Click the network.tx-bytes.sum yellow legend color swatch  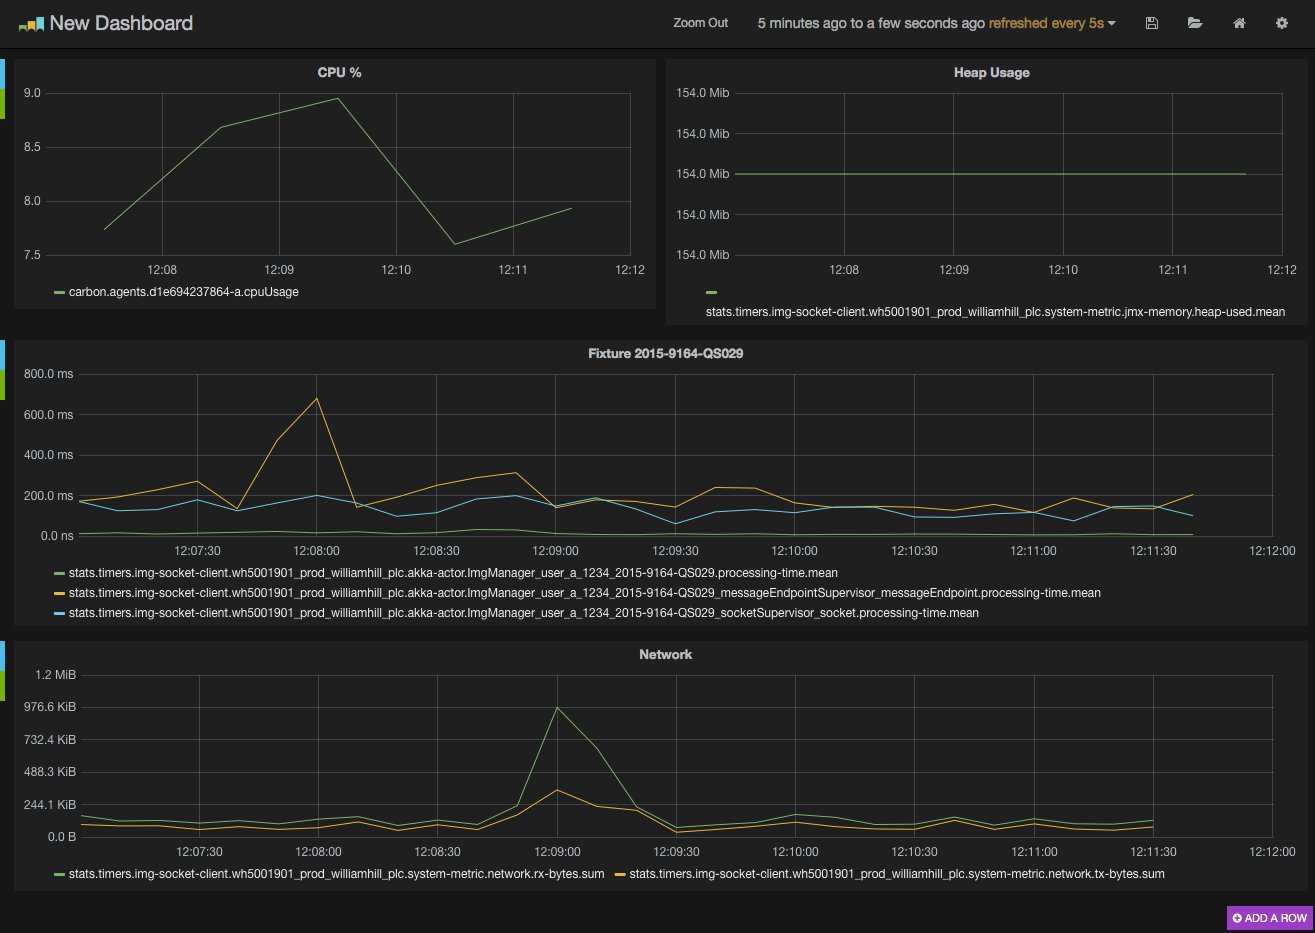(620, 875)
